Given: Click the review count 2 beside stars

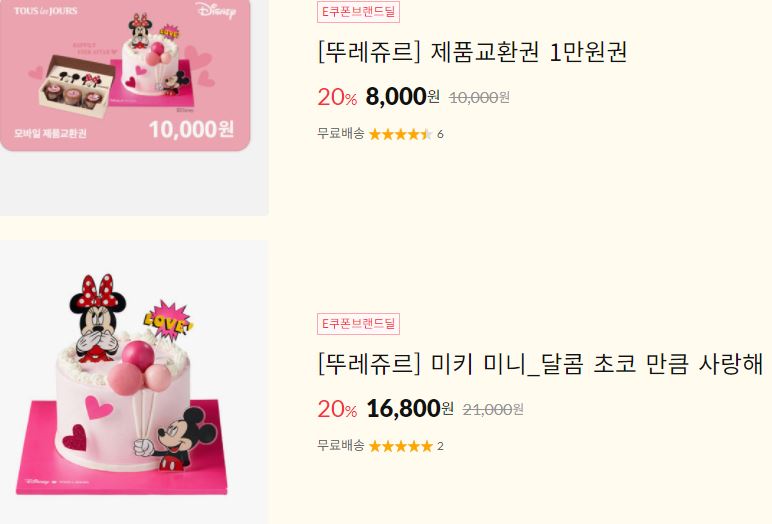Looking at the screenshot, I should (440, 446).
